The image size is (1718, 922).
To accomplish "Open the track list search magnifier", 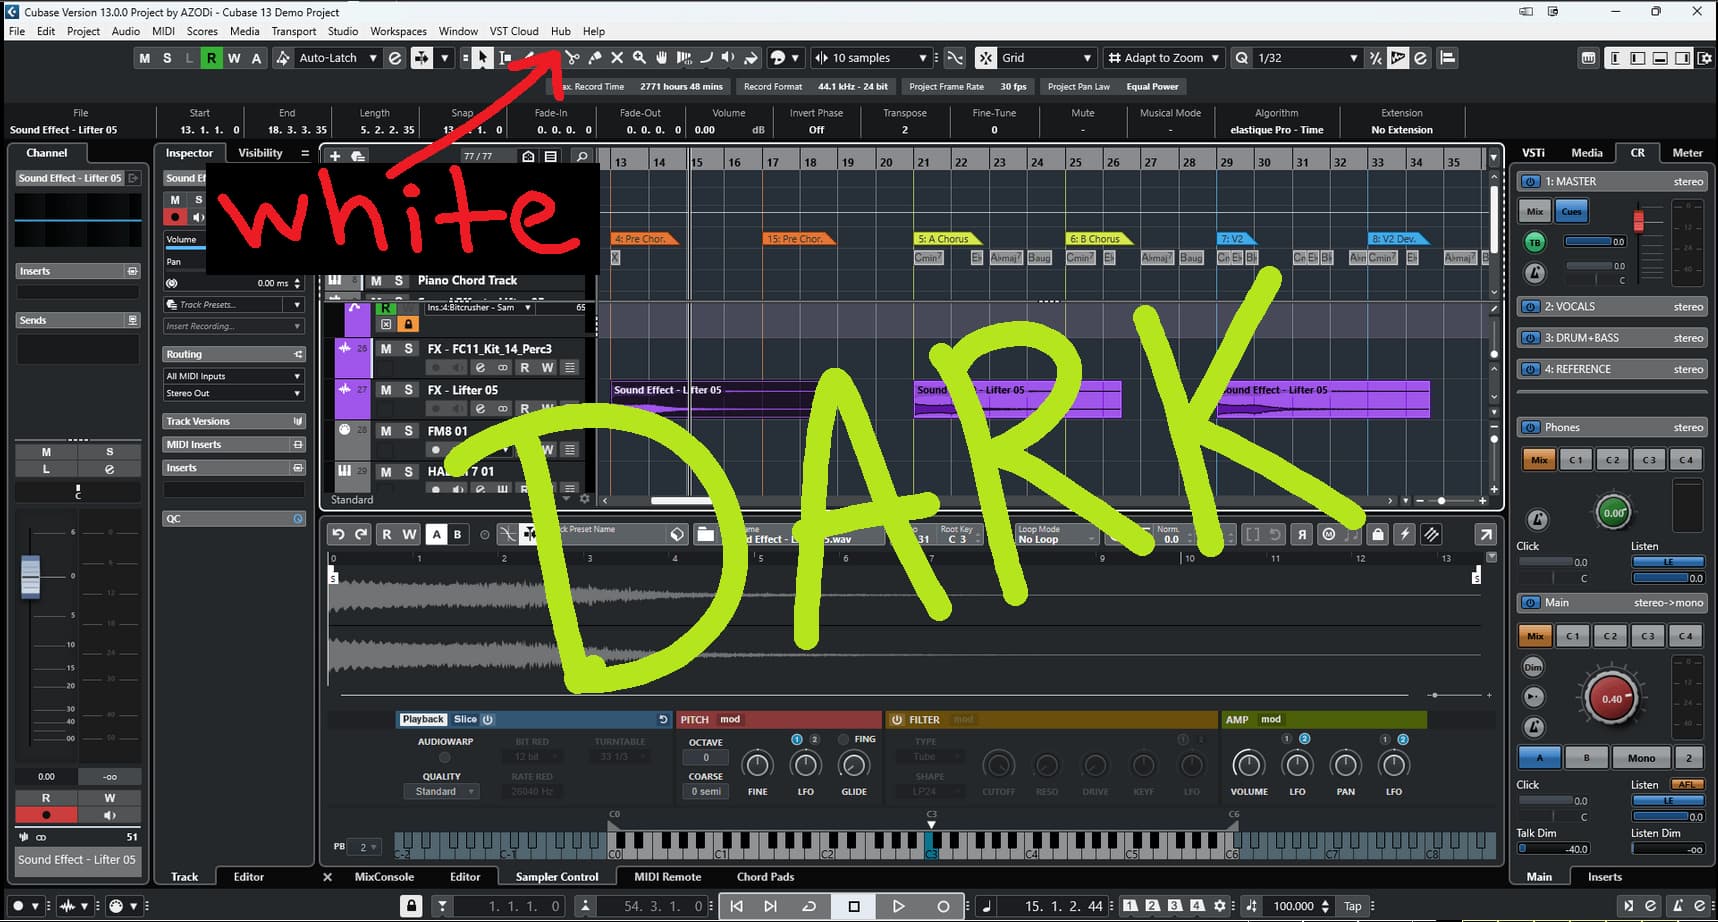I will pos(581,156).
